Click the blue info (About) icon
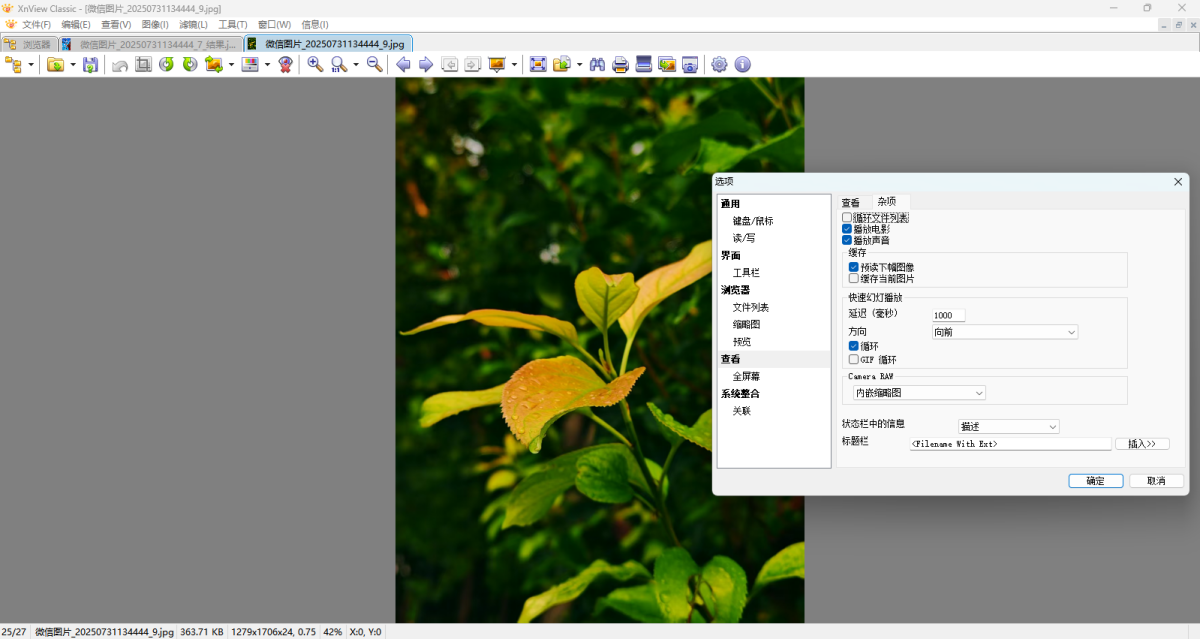 (x=742, y=65)
